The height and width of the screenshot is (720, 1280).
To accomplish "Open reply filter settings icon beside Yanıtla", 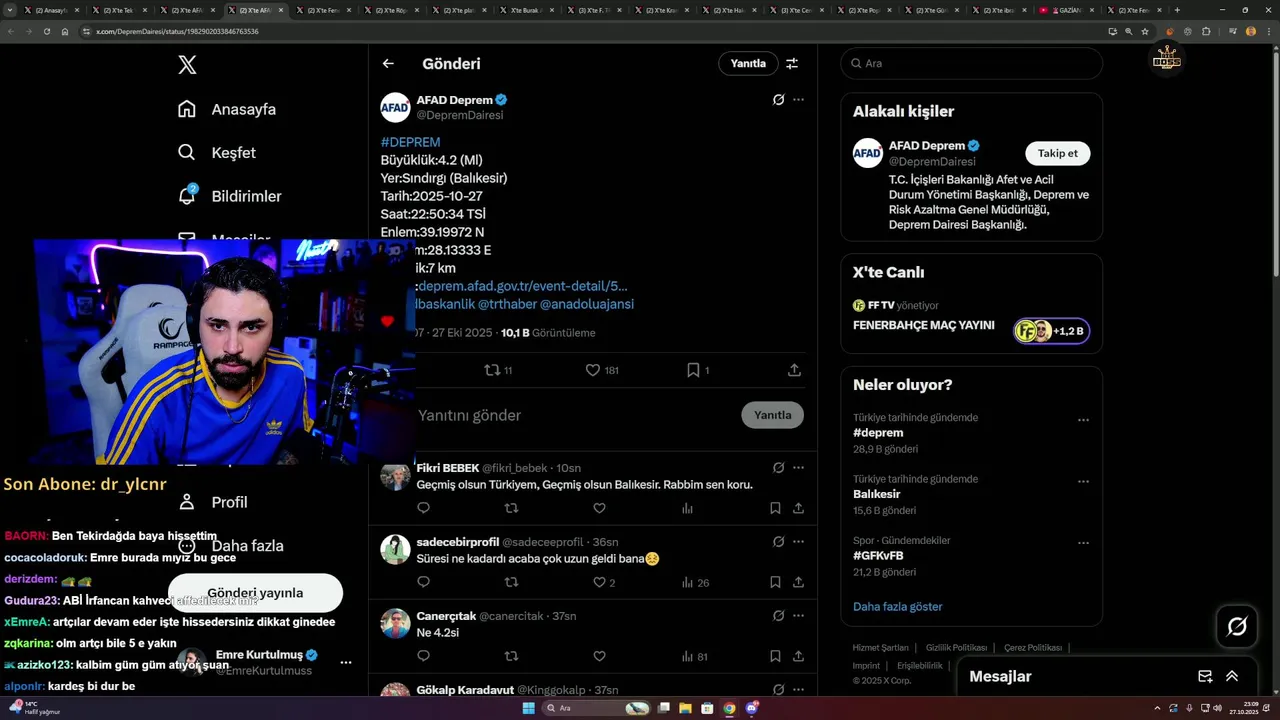I will click(x=792, y=63).
